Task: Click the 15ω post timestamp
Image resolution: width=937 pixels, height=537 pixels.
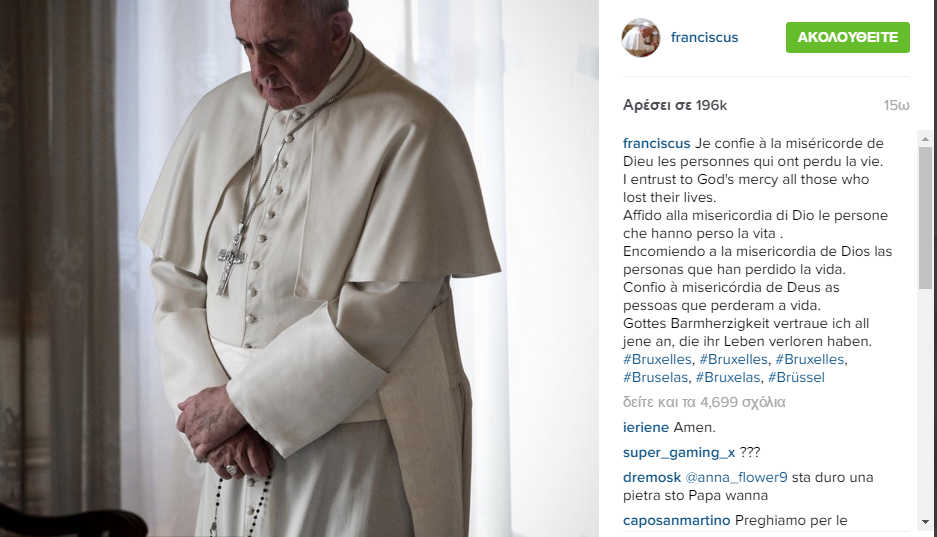Action: [896, 106]
